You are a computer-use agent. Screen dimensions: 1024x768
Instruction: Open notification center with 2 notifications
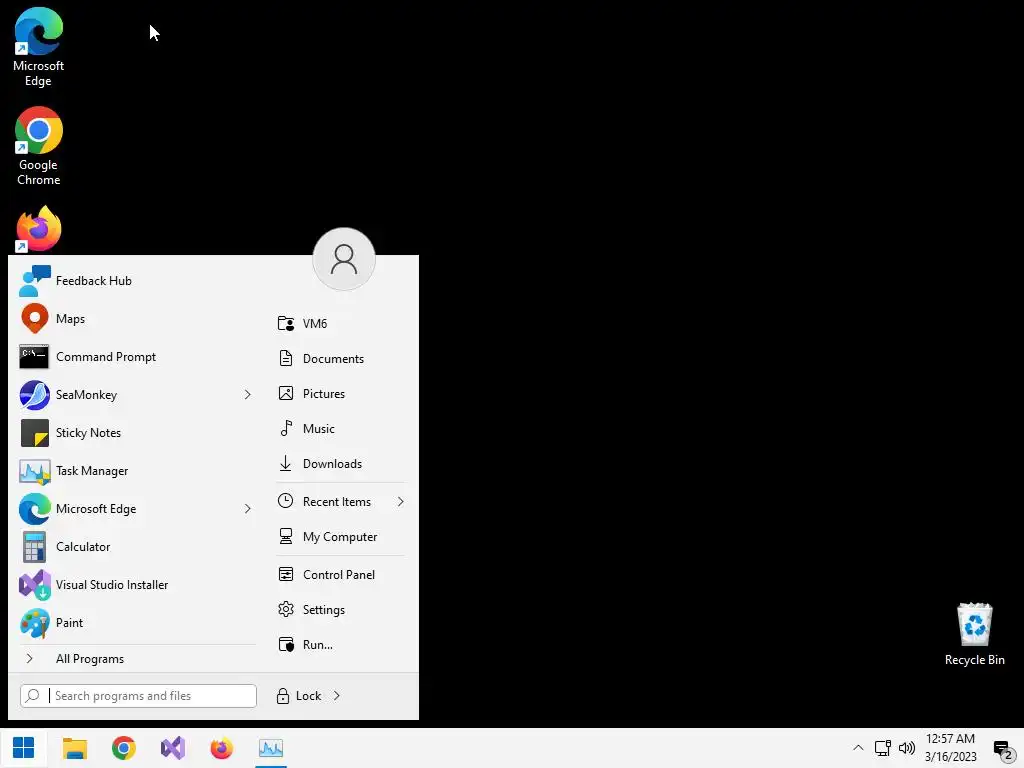point(1003,749)
